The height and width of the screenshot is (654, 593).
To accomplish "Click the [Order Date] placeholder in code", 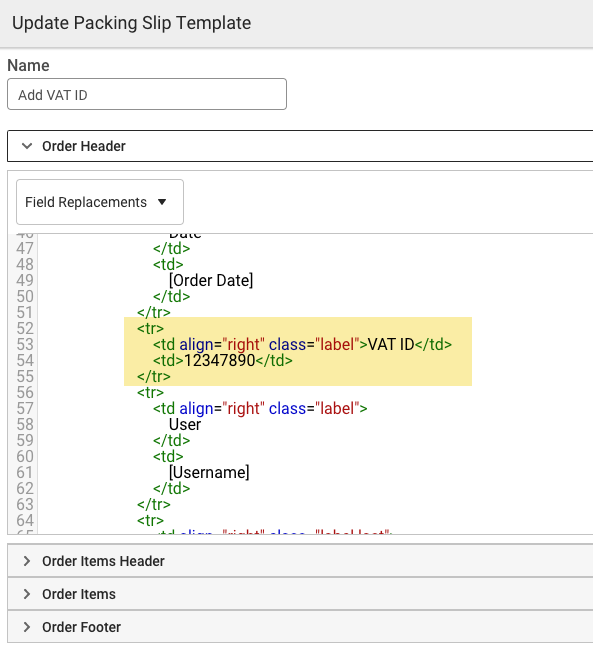I will pyautogui.click(x=211, y=280).
